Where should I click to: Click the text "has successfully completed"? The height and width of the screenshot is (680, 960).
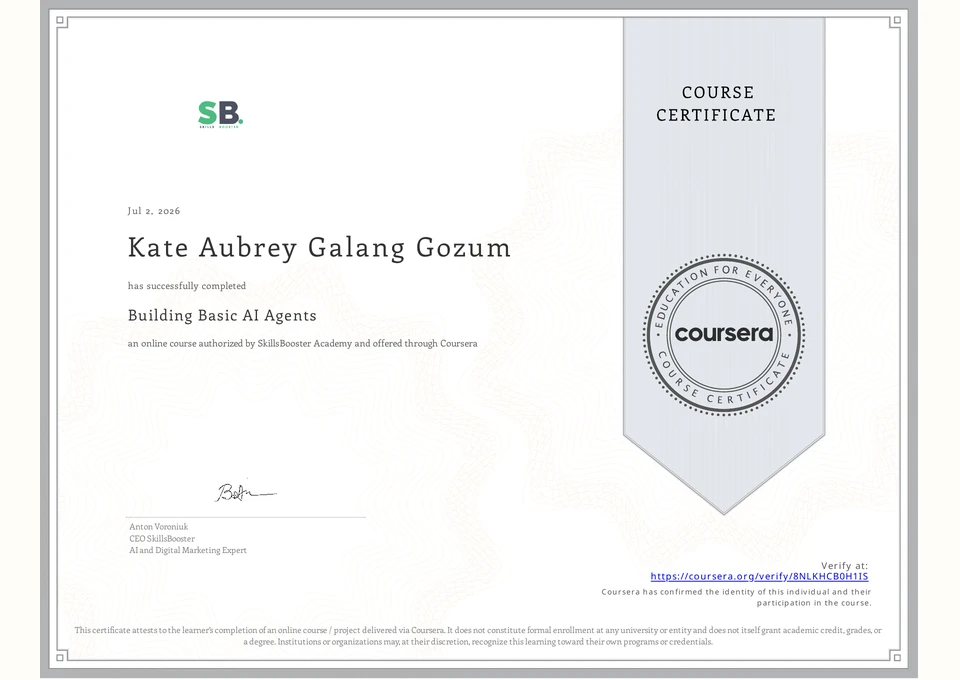coord(187,286)
